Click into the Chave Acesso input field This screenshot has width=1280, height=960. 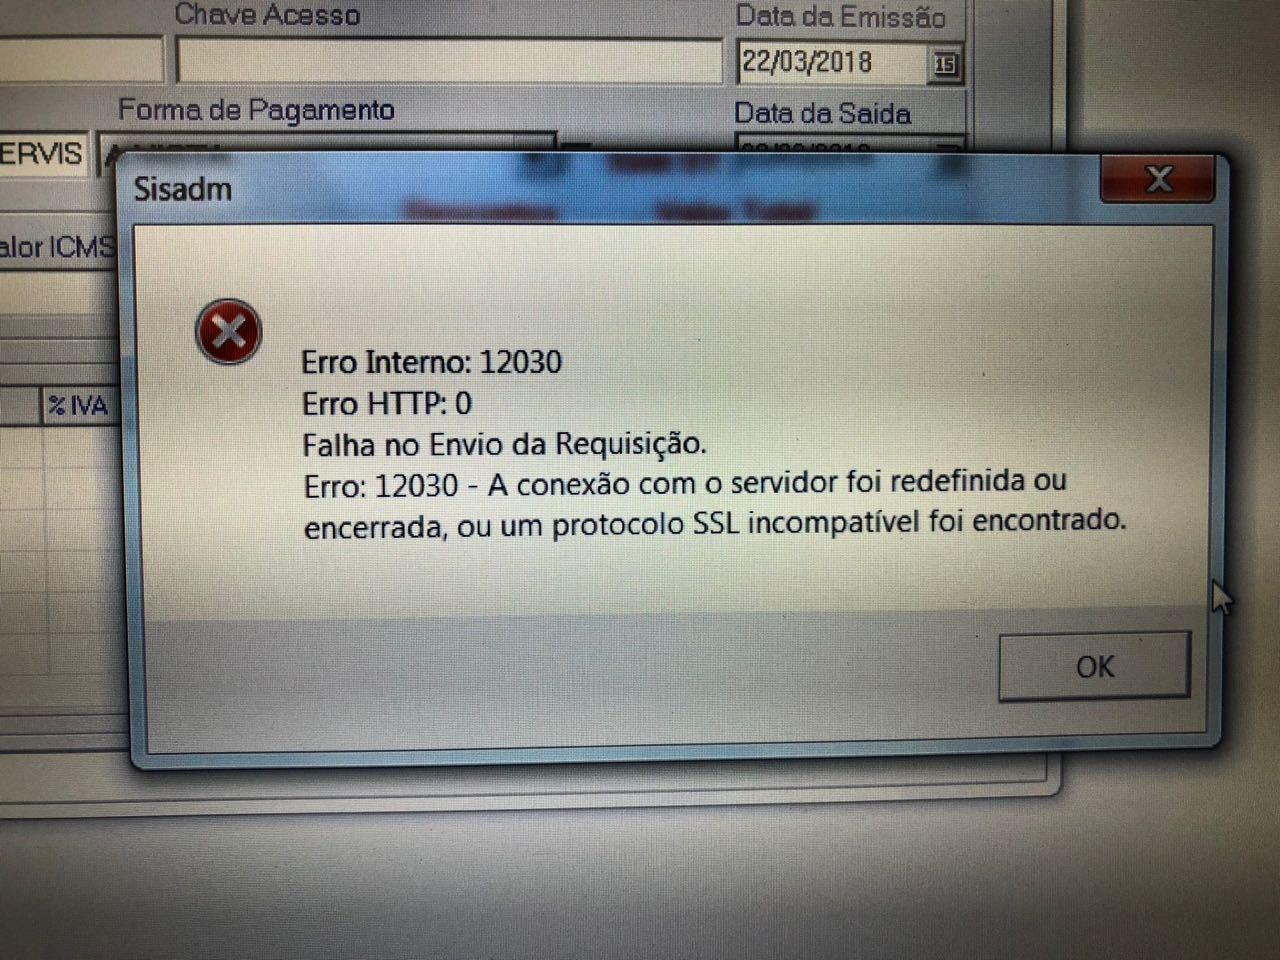[449, 61]
